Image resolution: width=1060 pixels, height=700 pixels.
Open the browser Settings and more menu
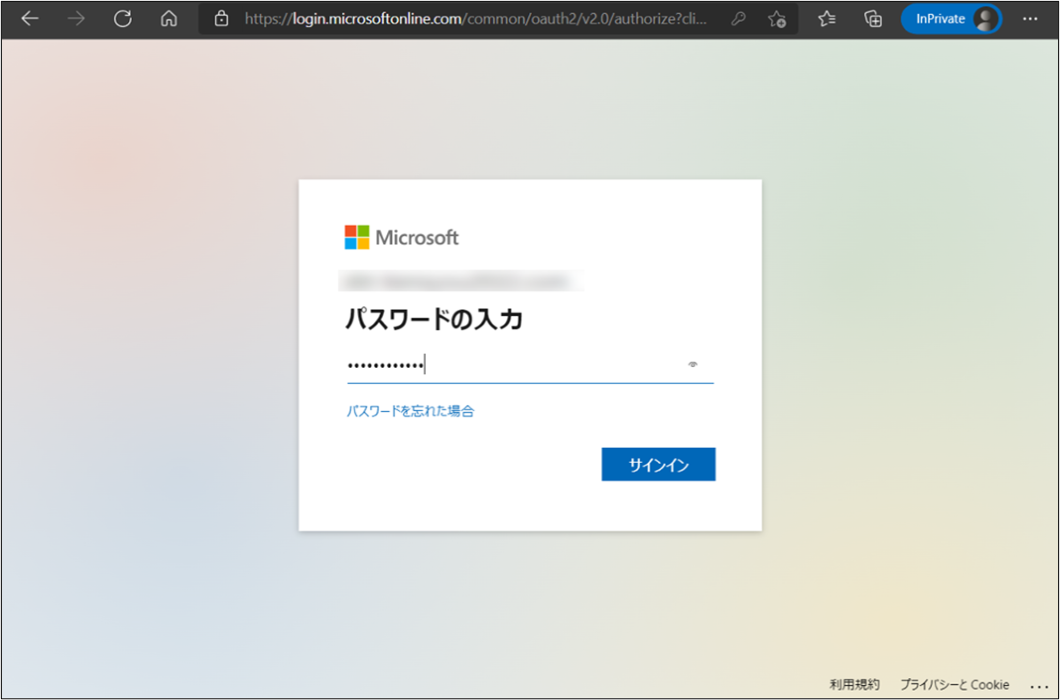click(x=1030, y=19)
